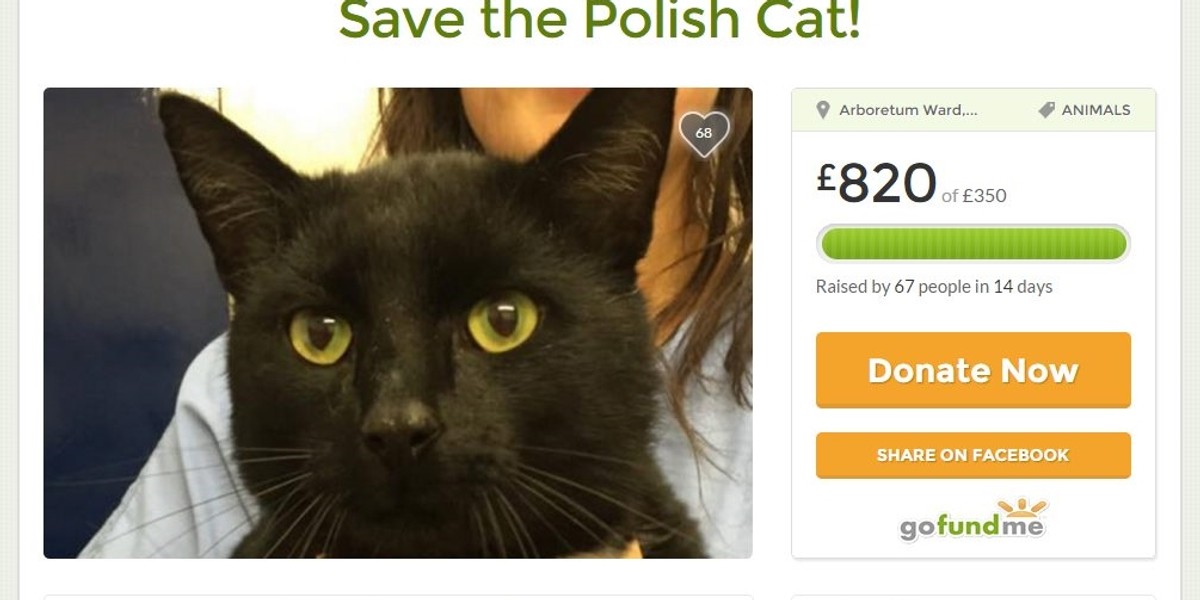Click the green fundraising progress bar

(x=973, y=244)
